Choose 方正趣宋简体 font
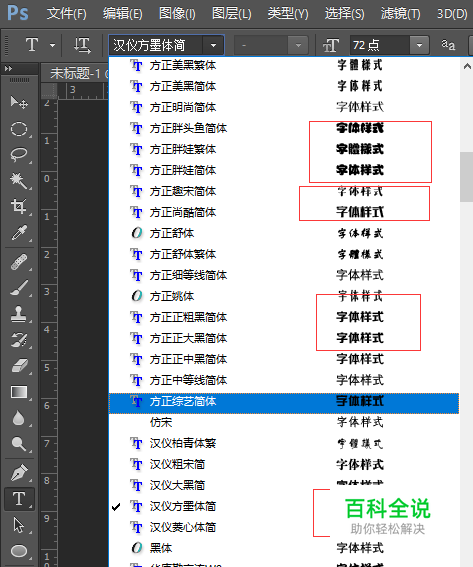 pyautogui.click(x=284, y=191)
